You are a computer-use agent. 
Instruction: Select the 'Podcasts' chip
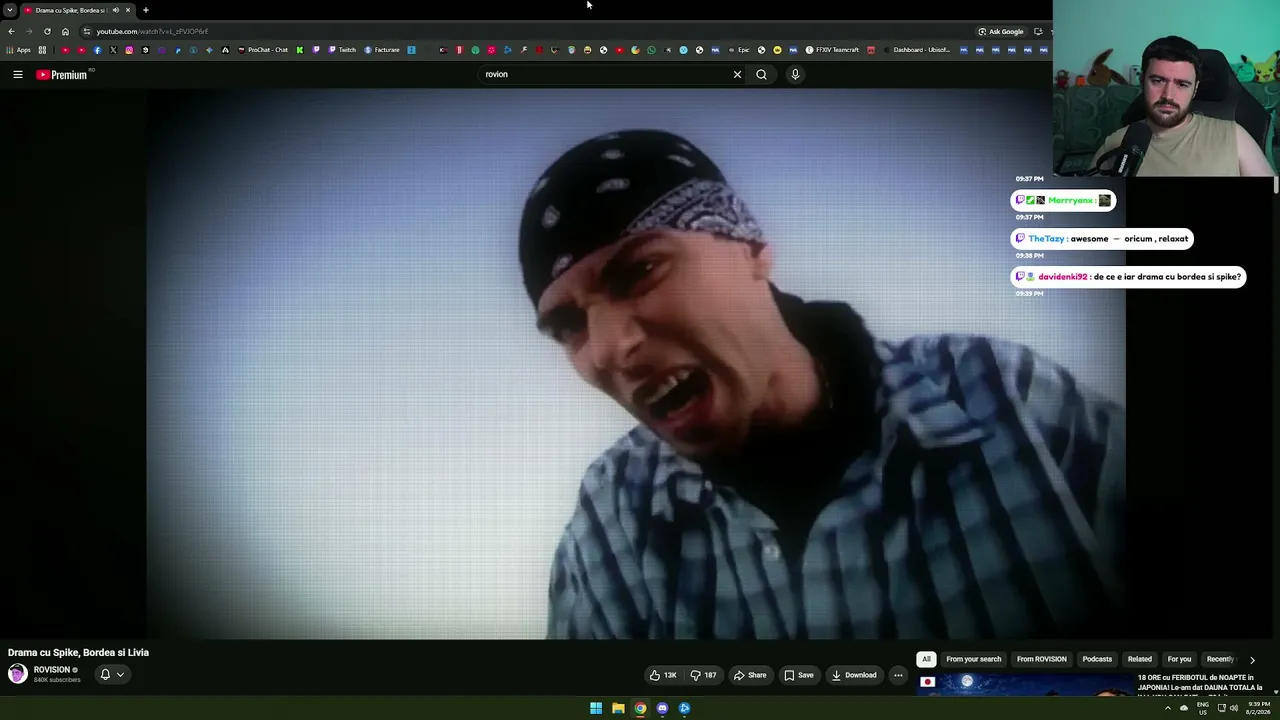1097,659
